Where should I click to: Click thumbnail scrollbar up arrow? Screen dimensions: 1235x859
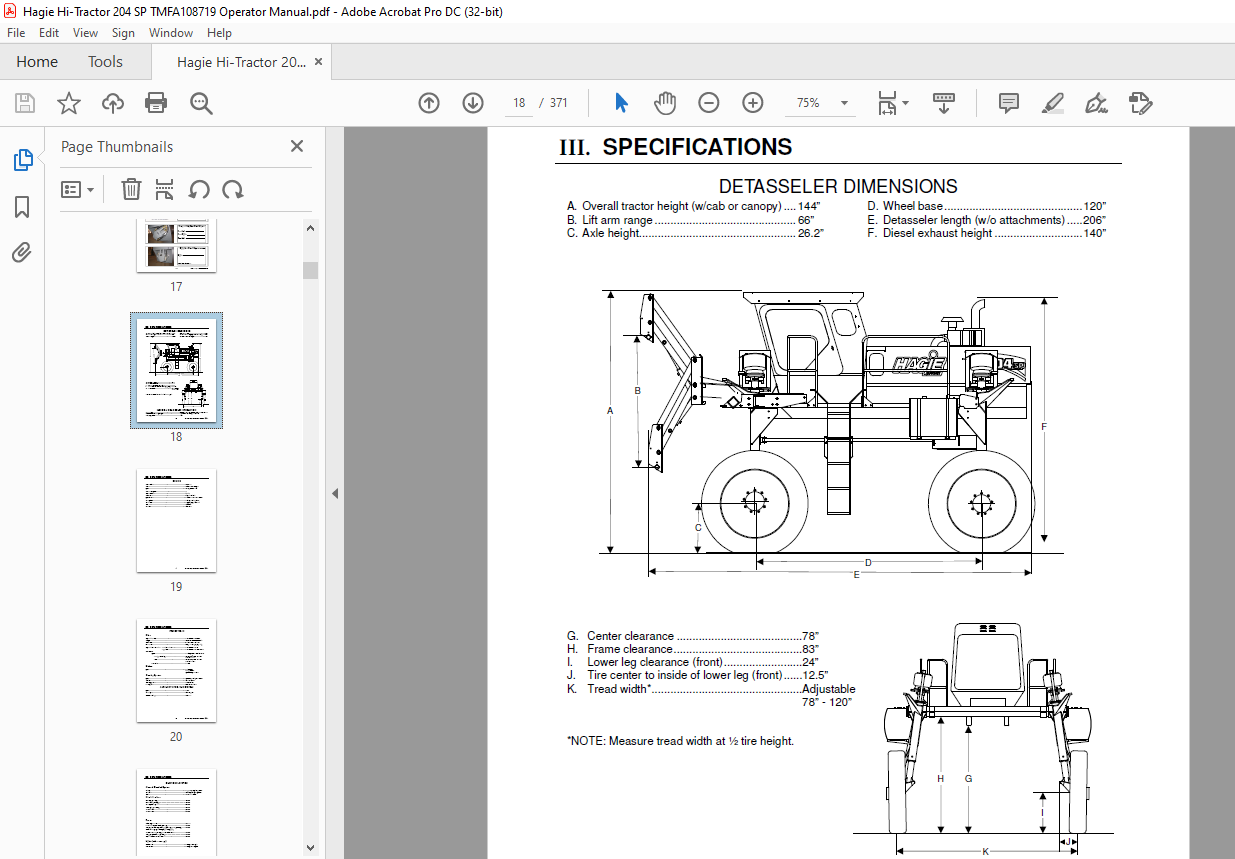point(310,228)
